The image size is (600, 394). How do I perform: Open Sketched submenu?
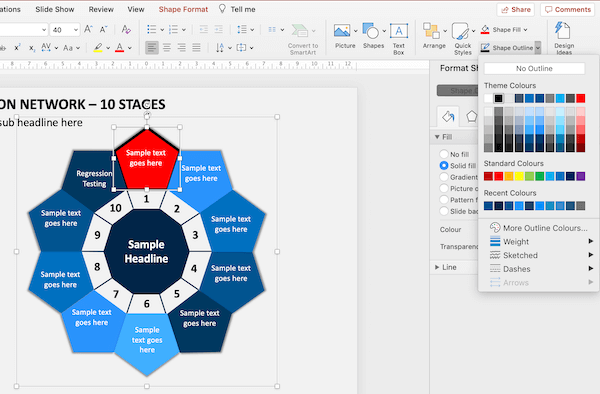[538, 255]
